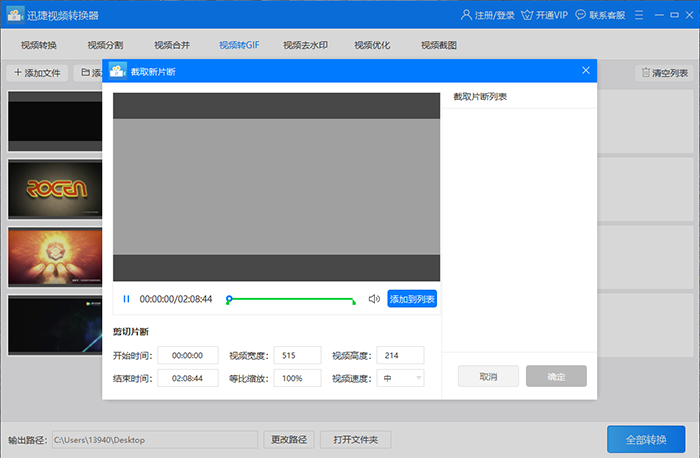700x458 pixels.
Task: Mute audio with the speaker icon
Action: click(x=374, y=299)
